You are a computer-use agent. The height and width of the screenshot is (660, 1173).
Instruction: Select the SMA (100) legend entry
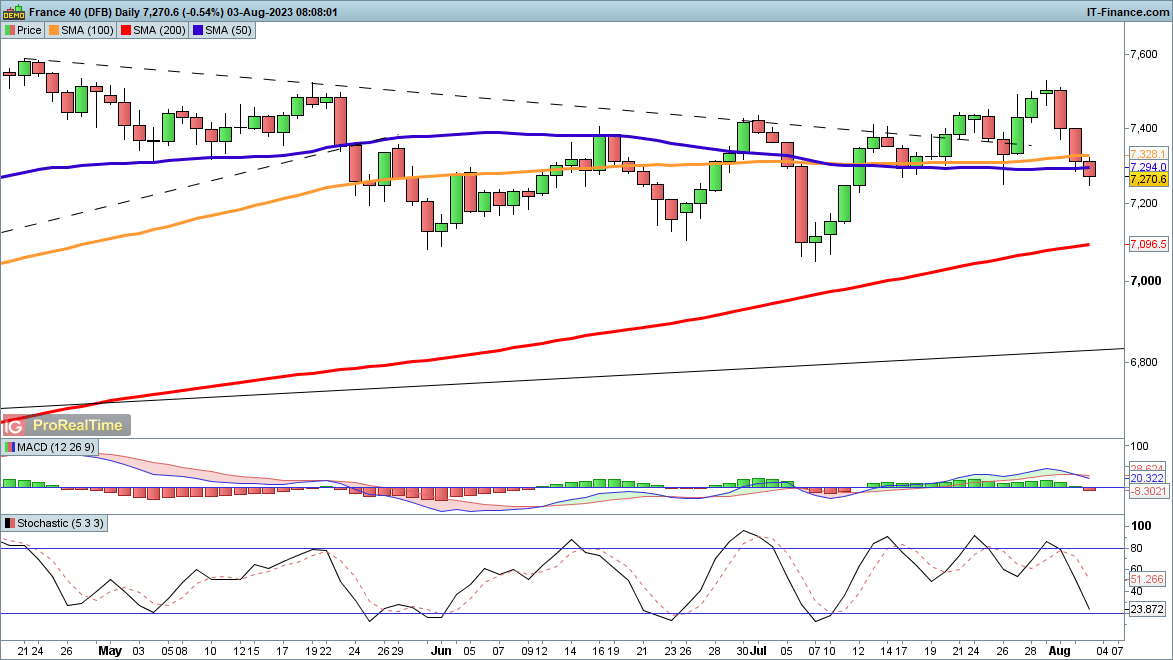[x=82, y=31]
